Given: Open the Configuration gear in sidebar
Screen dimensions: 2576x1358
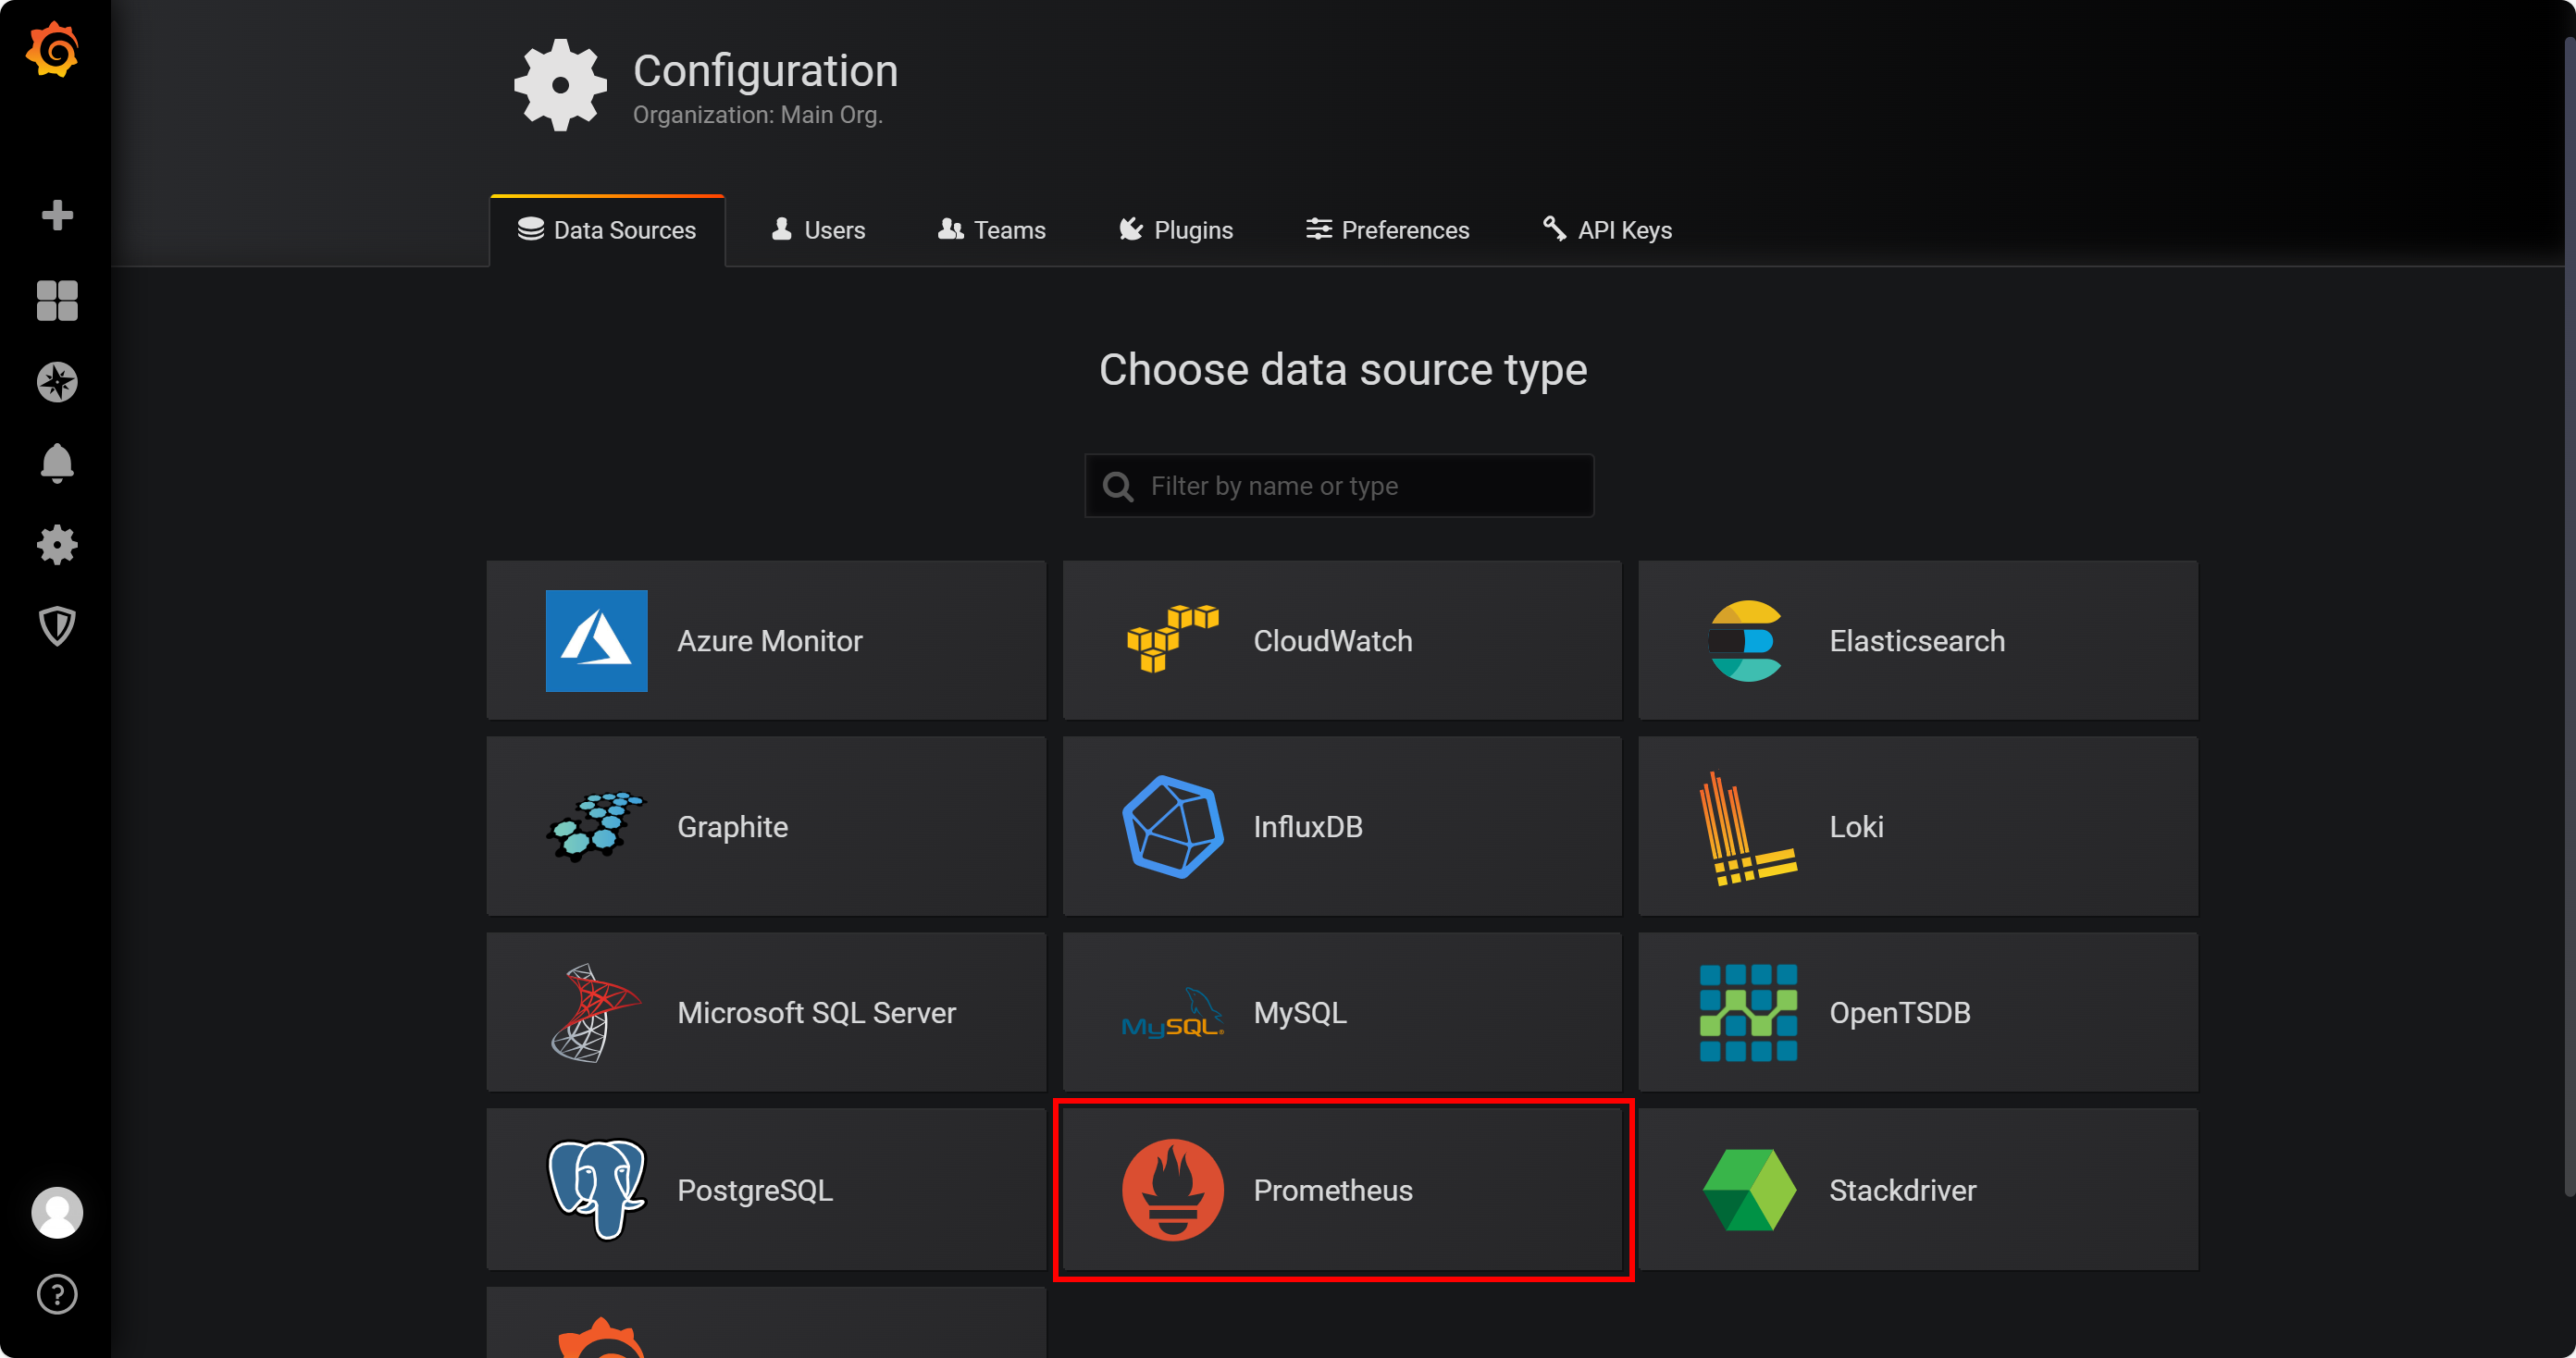Looking at the screenshot, I should tap(57, 545).
